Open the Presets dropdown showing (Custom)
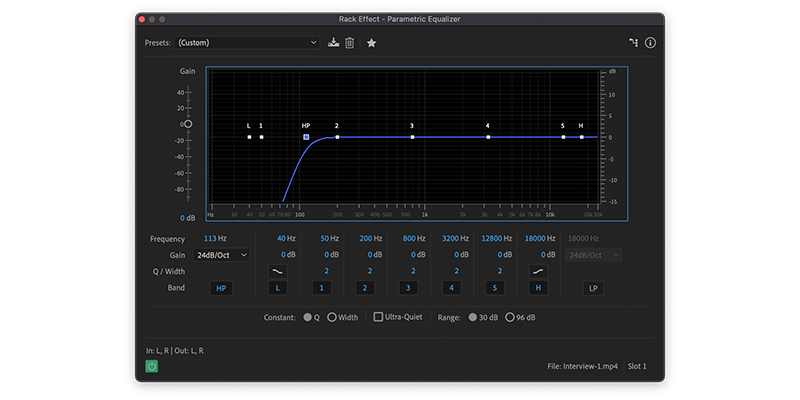Viewport: 800px width, 400px height. (x=247, y=43)
